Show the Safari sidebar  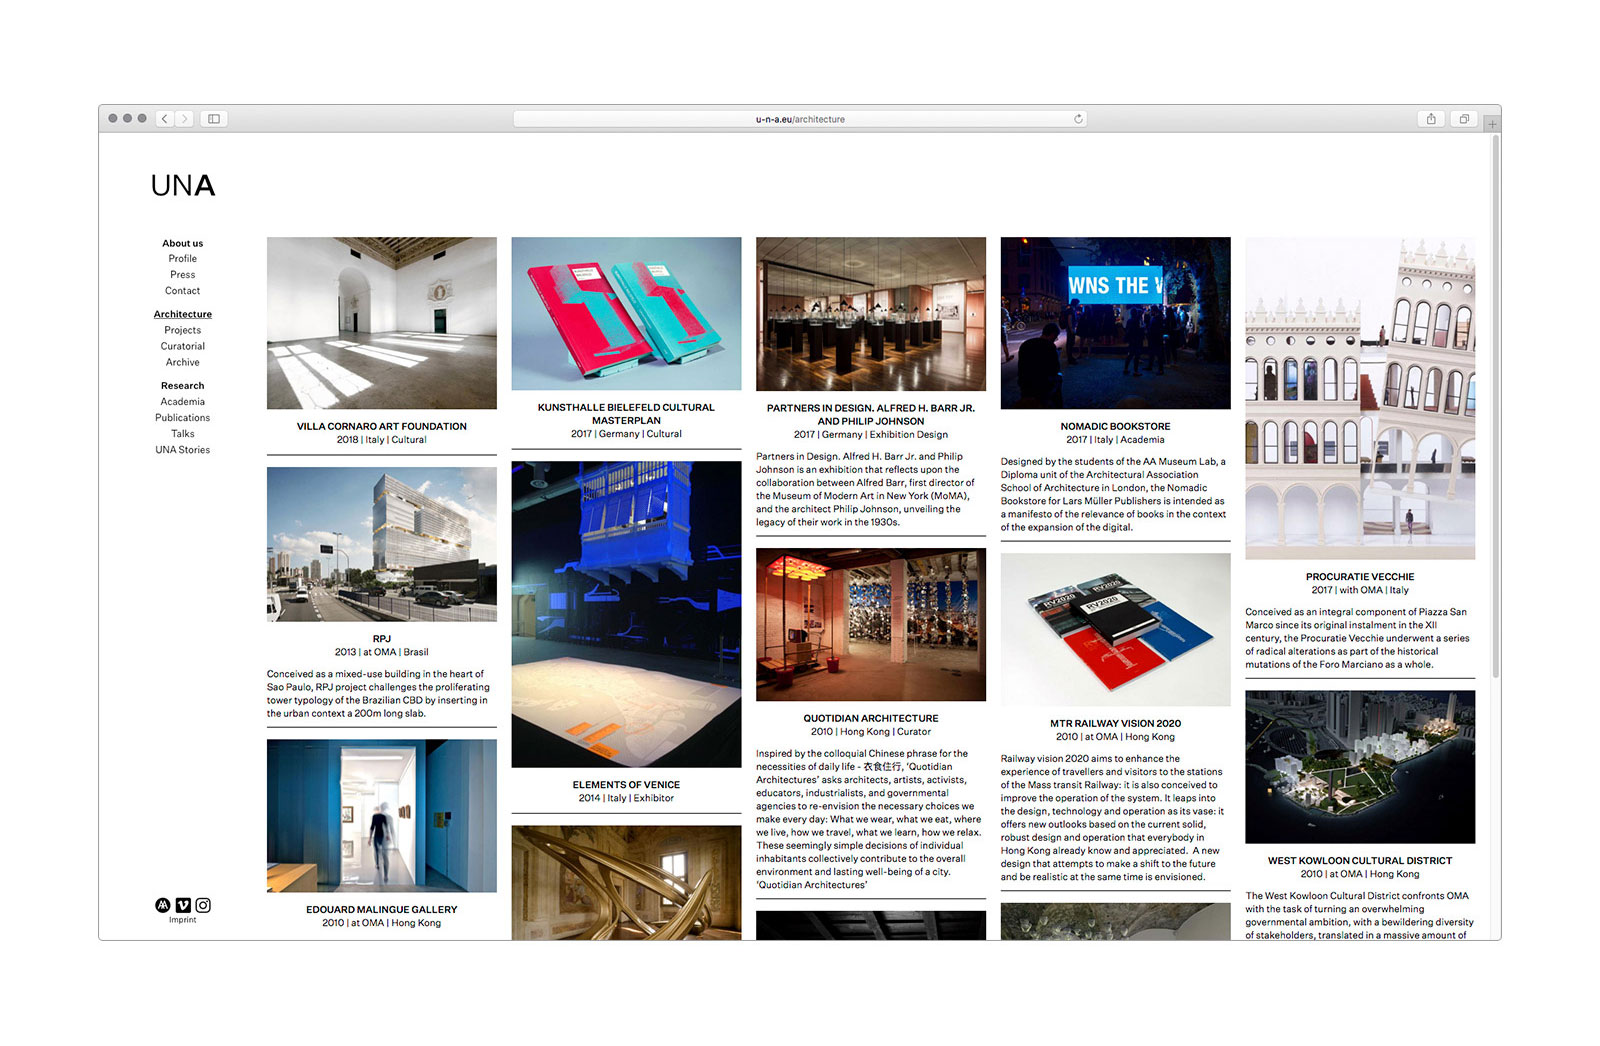point(214,119)
